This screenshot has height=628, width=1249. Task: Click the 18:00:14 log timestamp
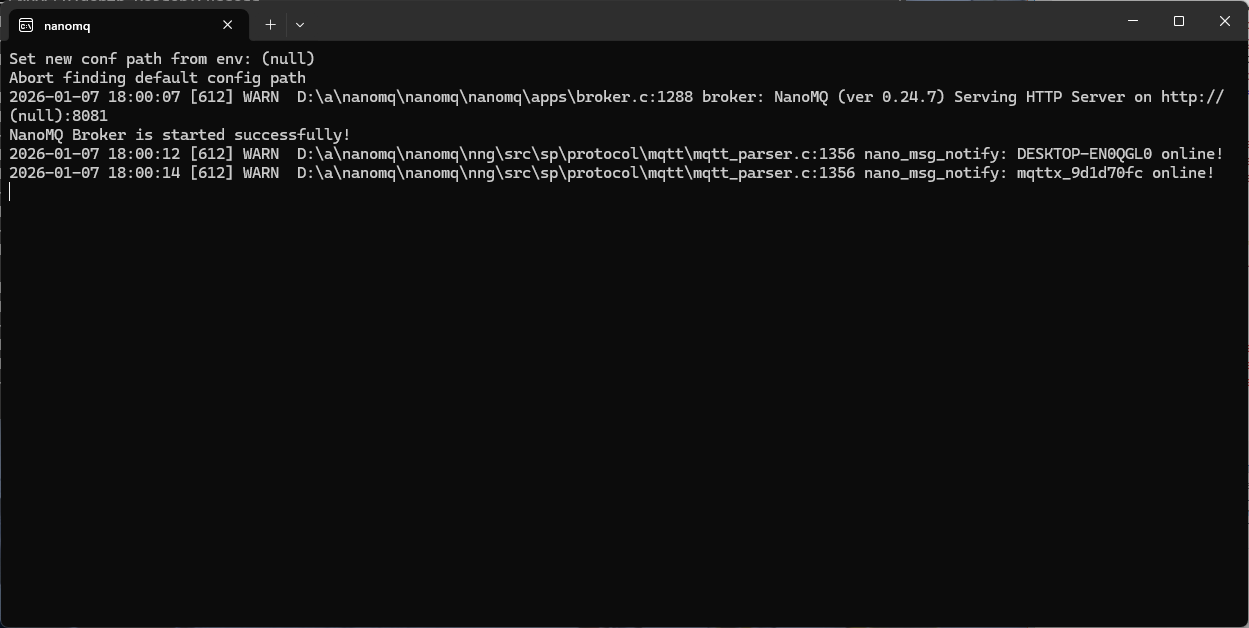(x=144, y=173)
